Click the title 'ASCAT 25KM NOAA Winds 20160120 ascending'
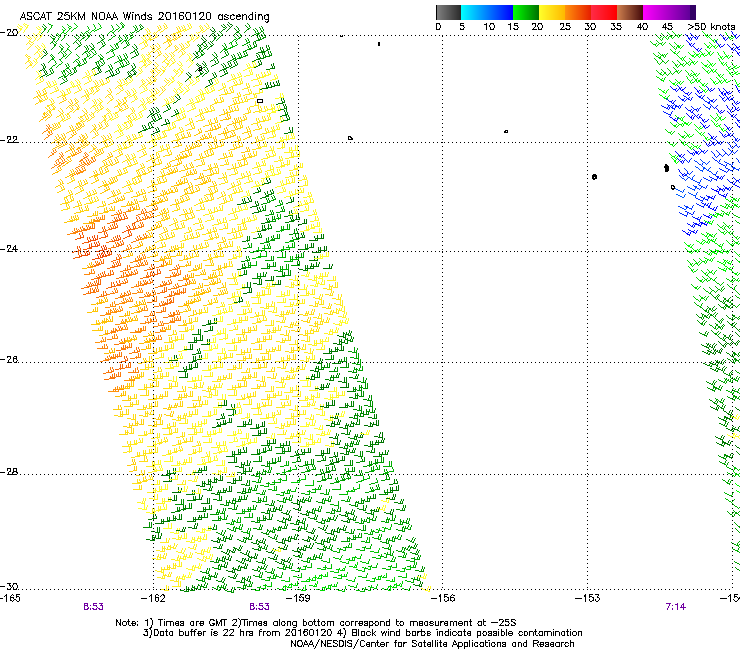Image resolution: width=740 pixels, height=650 pixels. click(x=144, y=17)
